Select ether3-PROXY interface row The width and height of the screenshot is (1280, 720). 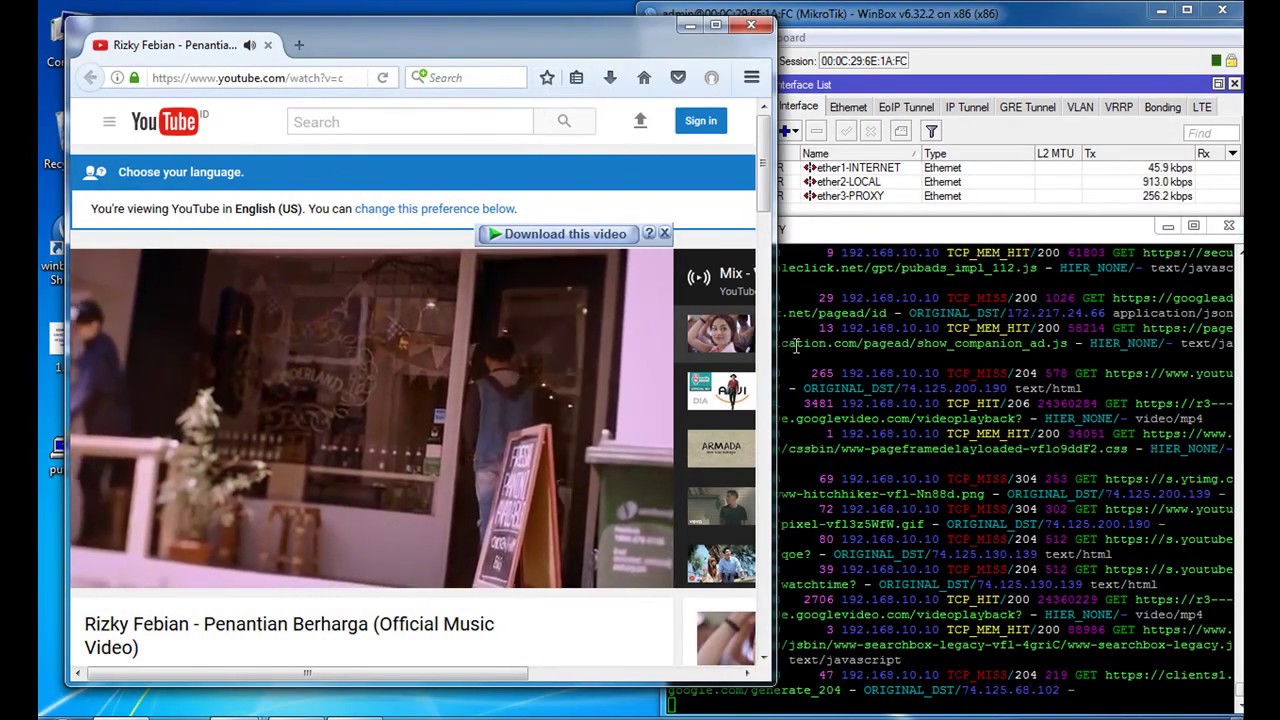pyautogui.click(x=1008, y=196)
